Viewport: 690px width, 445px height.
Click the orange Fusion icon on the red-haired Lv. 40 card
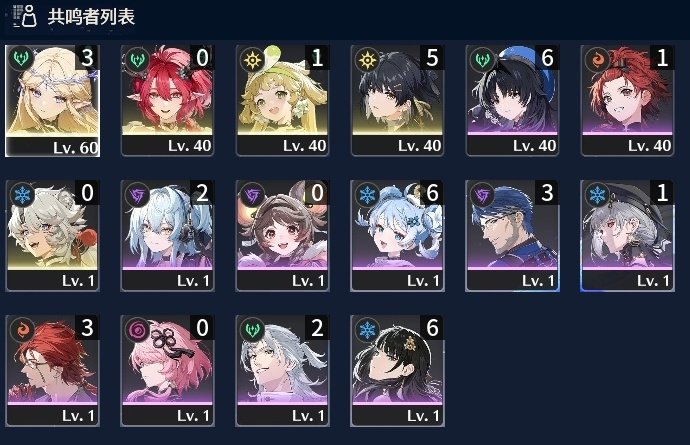click(597, 59)
